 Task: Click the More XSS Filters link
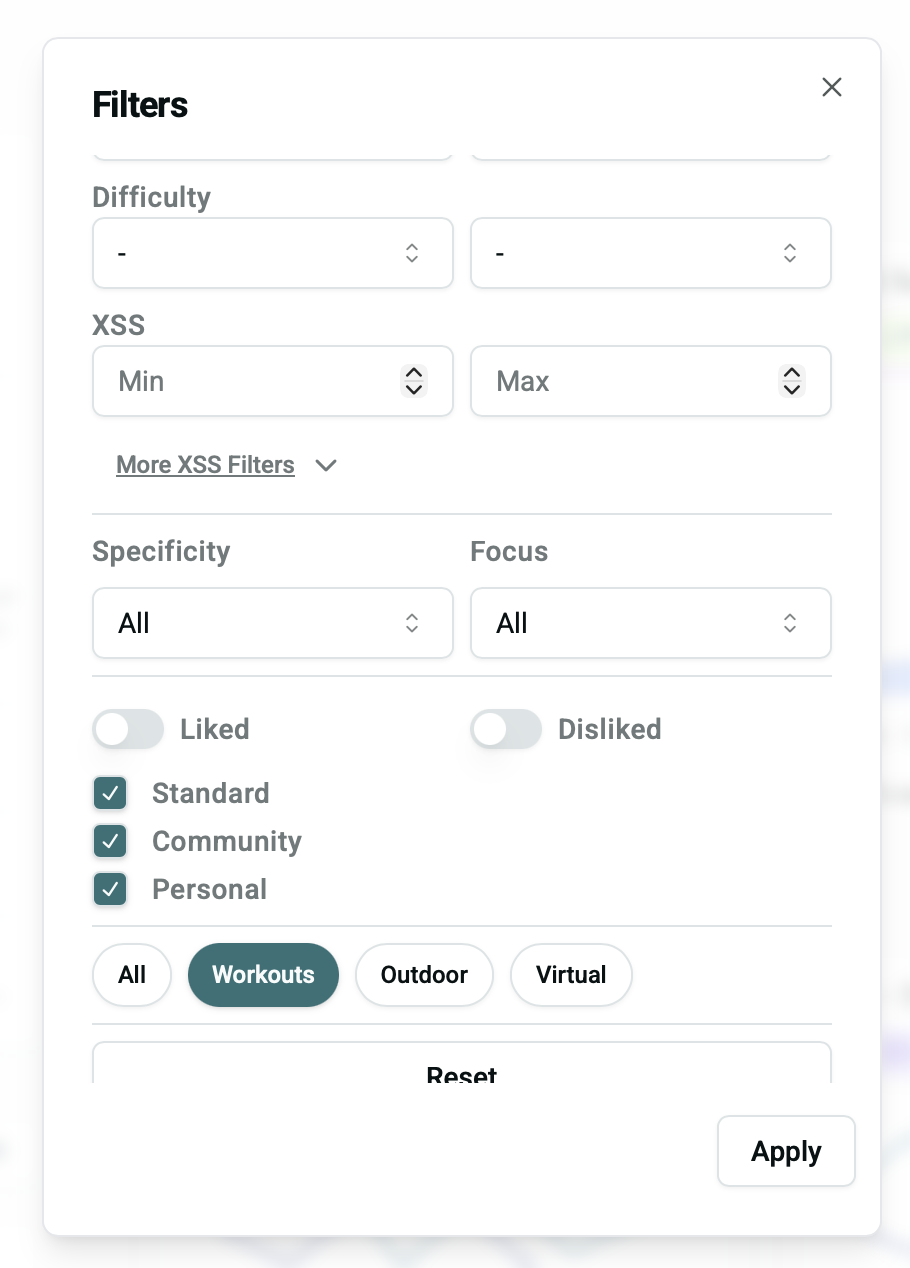click(205, 465)
